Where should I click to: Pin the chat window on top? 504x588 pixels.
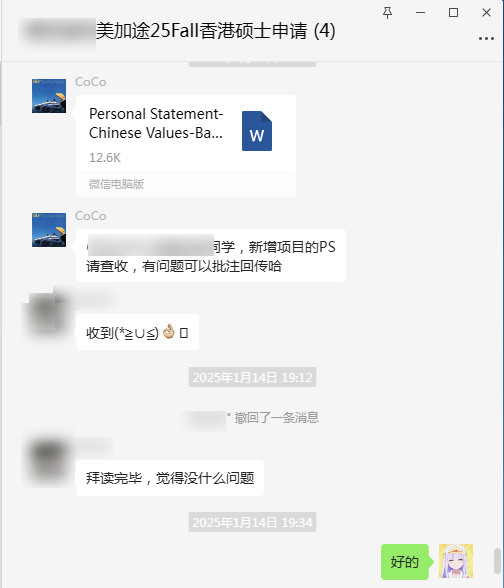coord(387,13)
